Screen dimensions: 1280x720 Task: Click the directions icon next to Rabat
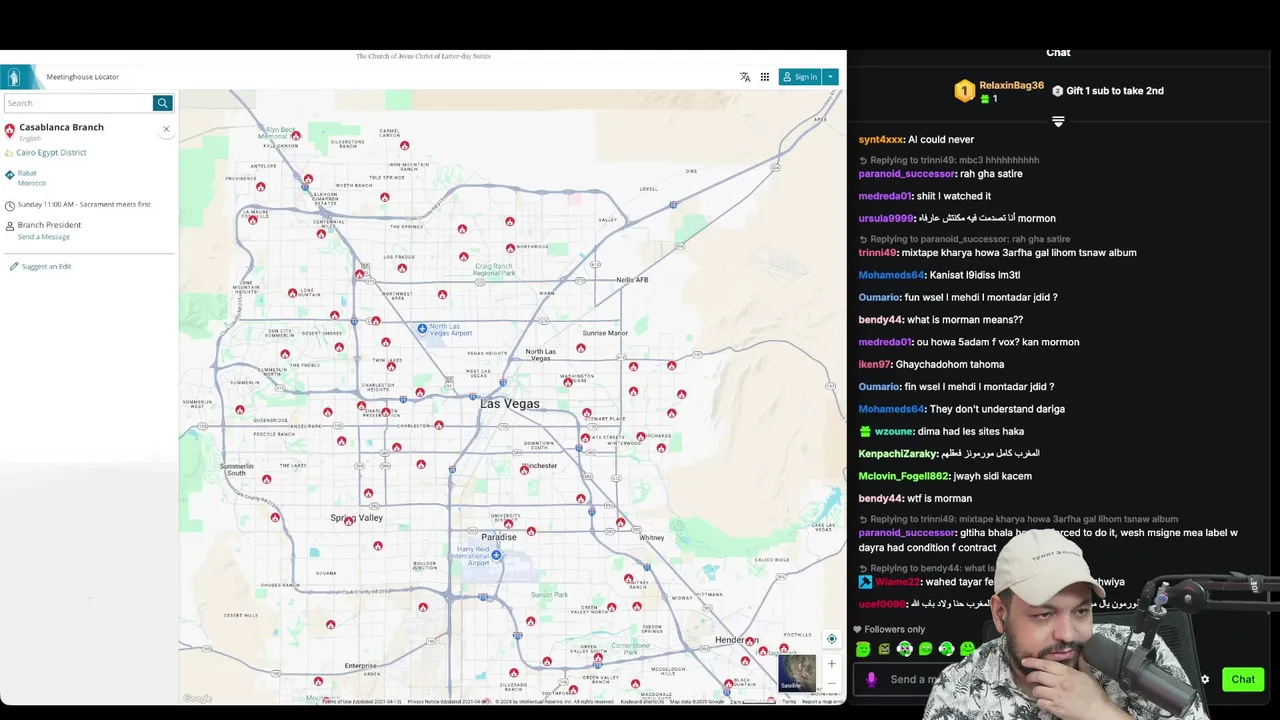[10, 175]
